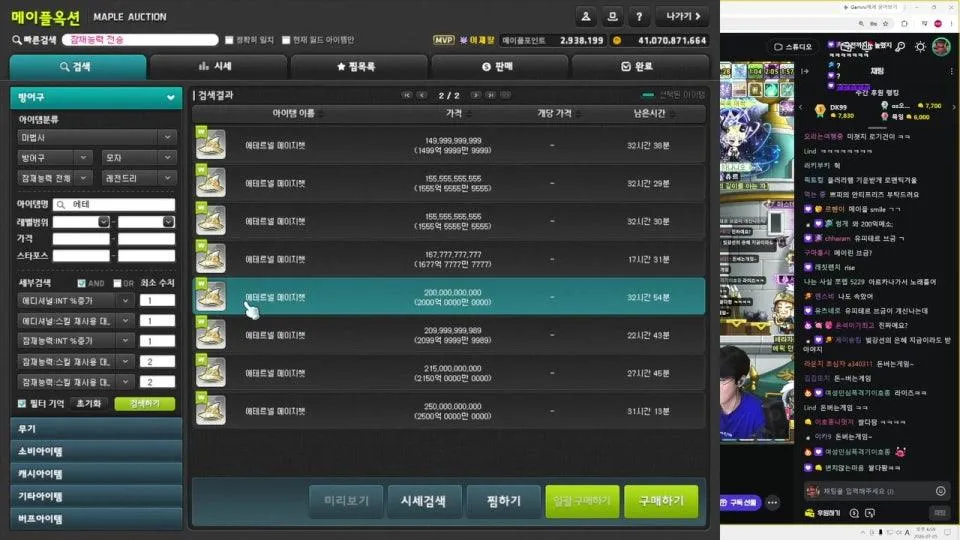
Task: Expand the 무기 category
Action: pyautogui.click(x=96, y=429)
